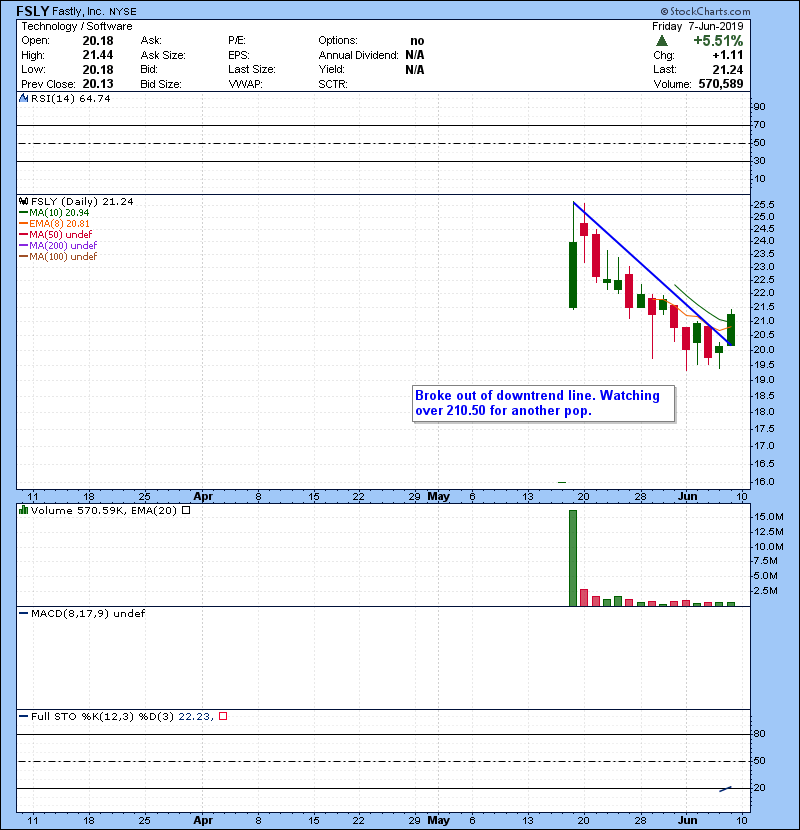The height and width of the screenshot is (830, 800).
Task: Click the tallest green volume bar
Action: point(573,558)
